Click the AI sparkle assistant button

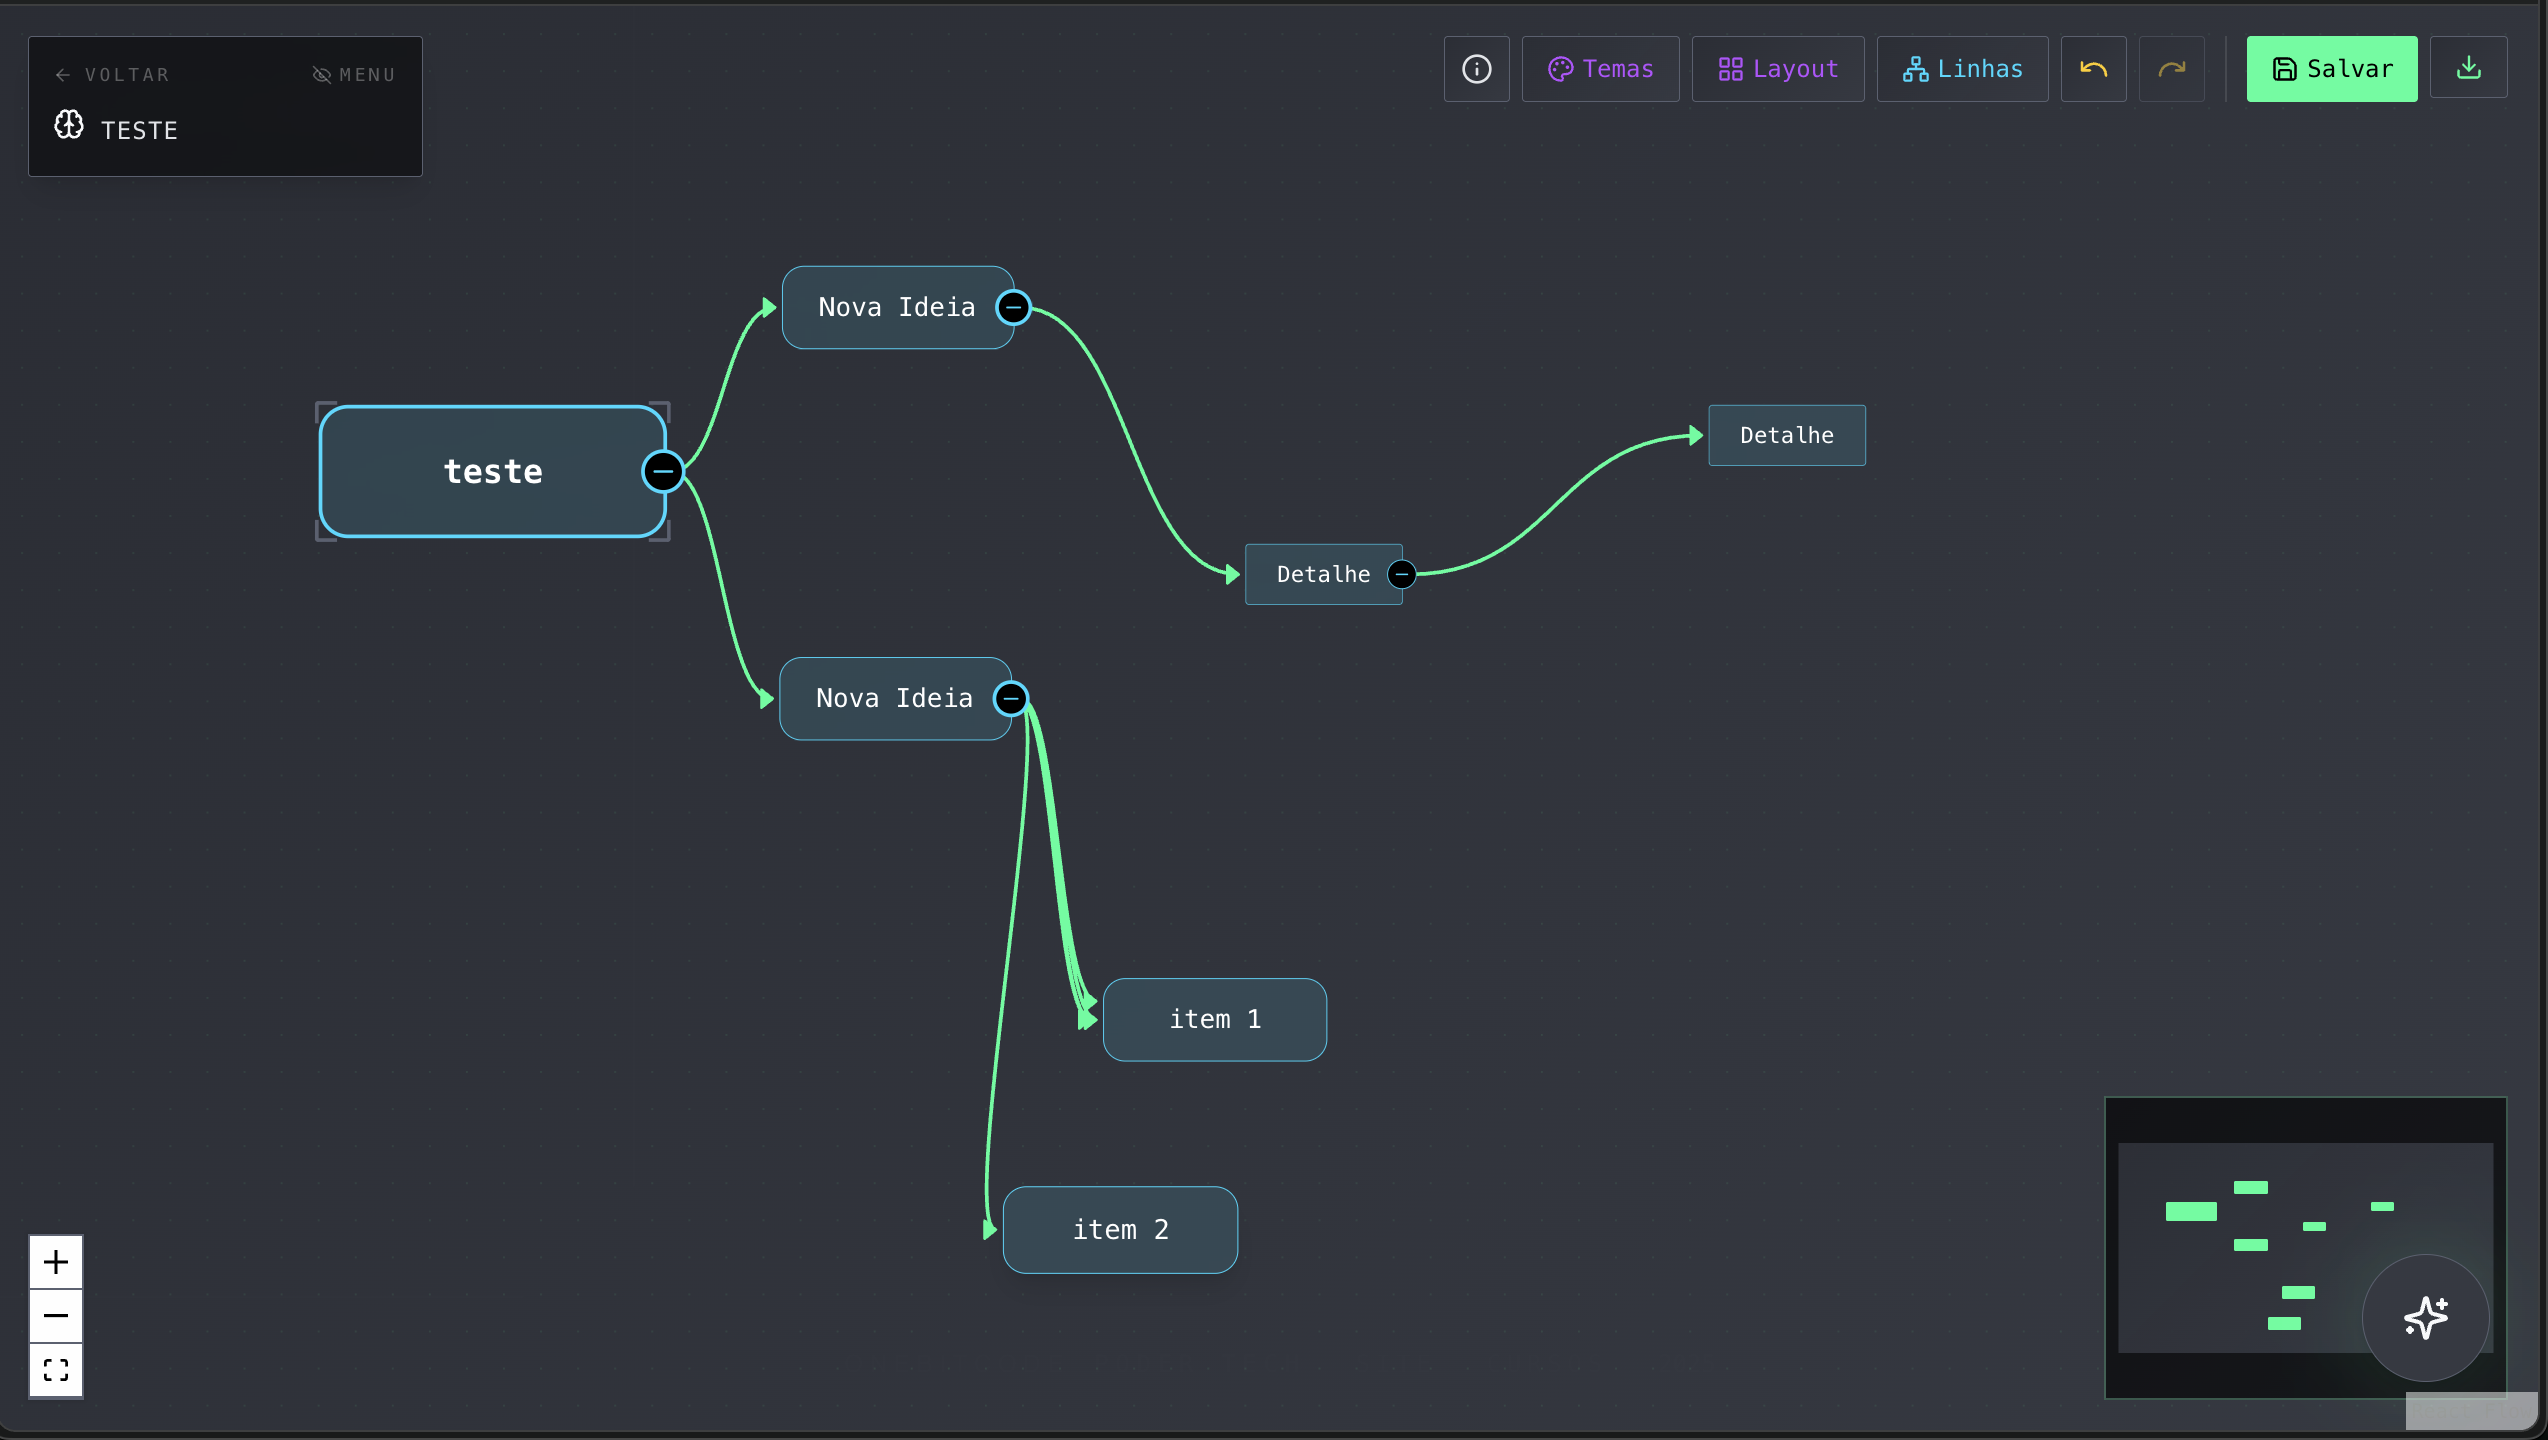point(2425,1317)
